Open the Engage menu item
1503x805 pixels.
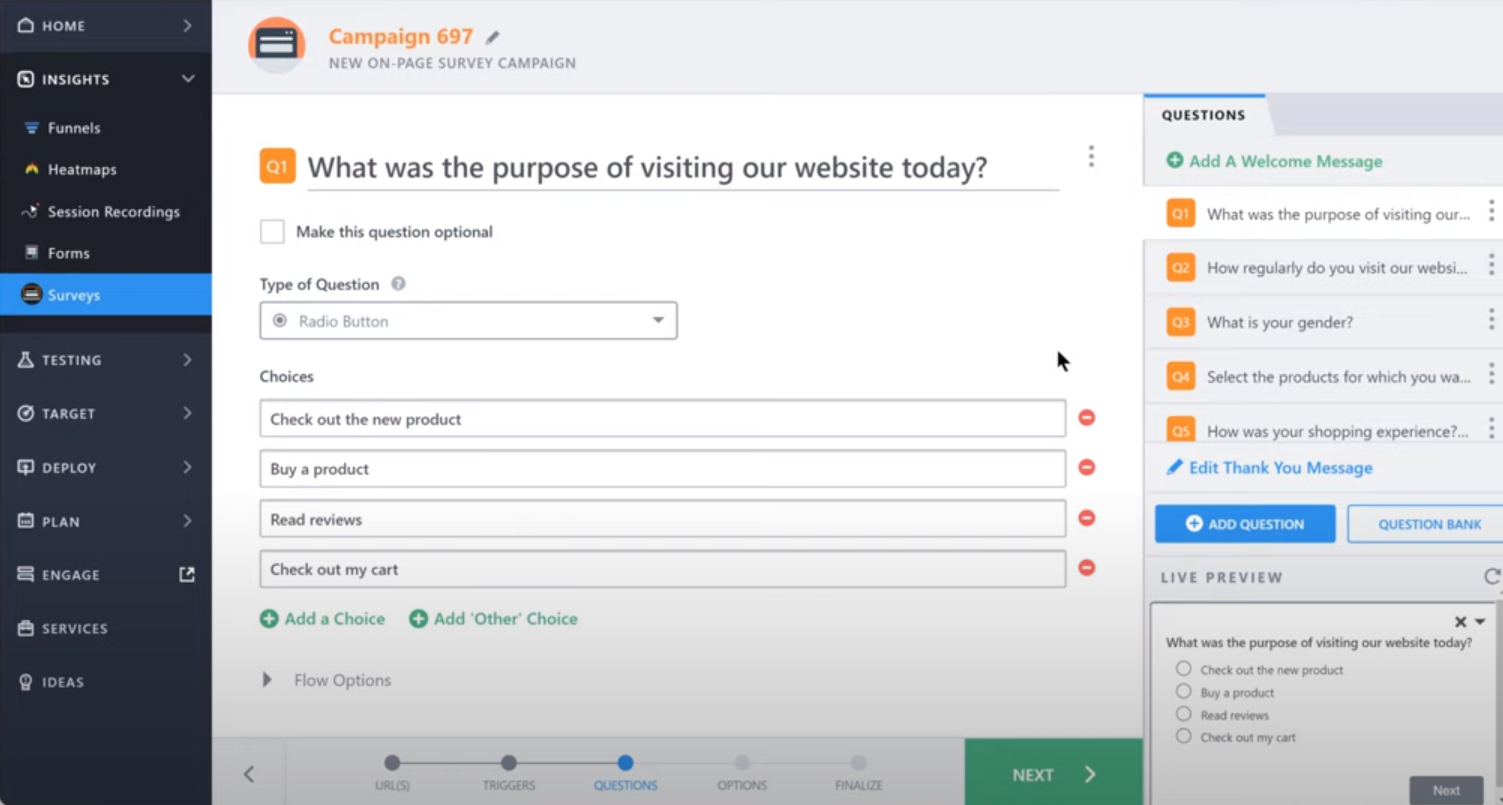69,575
